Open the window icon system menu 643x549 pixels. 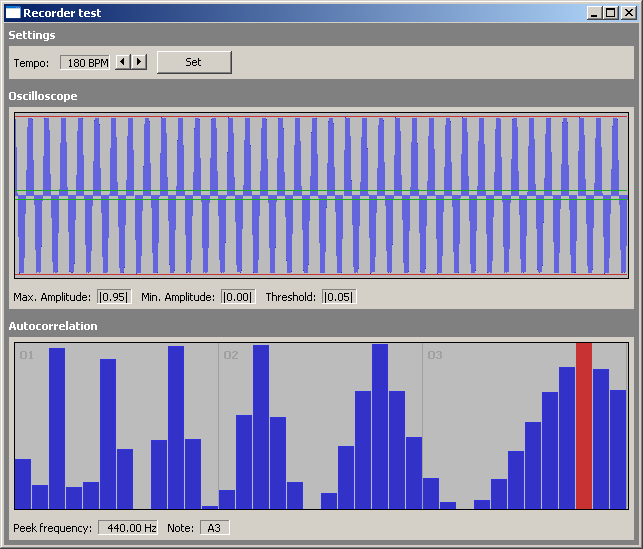[13, 13]
